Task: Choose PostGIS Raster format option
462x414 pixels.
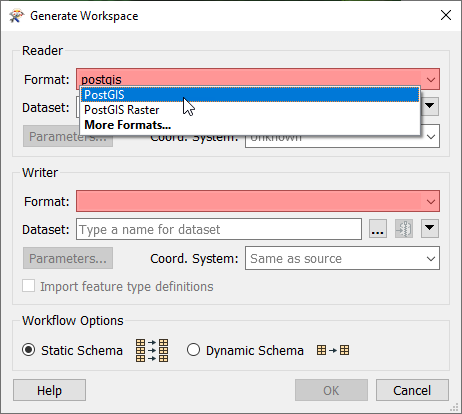Action: (x=250, y=110)
